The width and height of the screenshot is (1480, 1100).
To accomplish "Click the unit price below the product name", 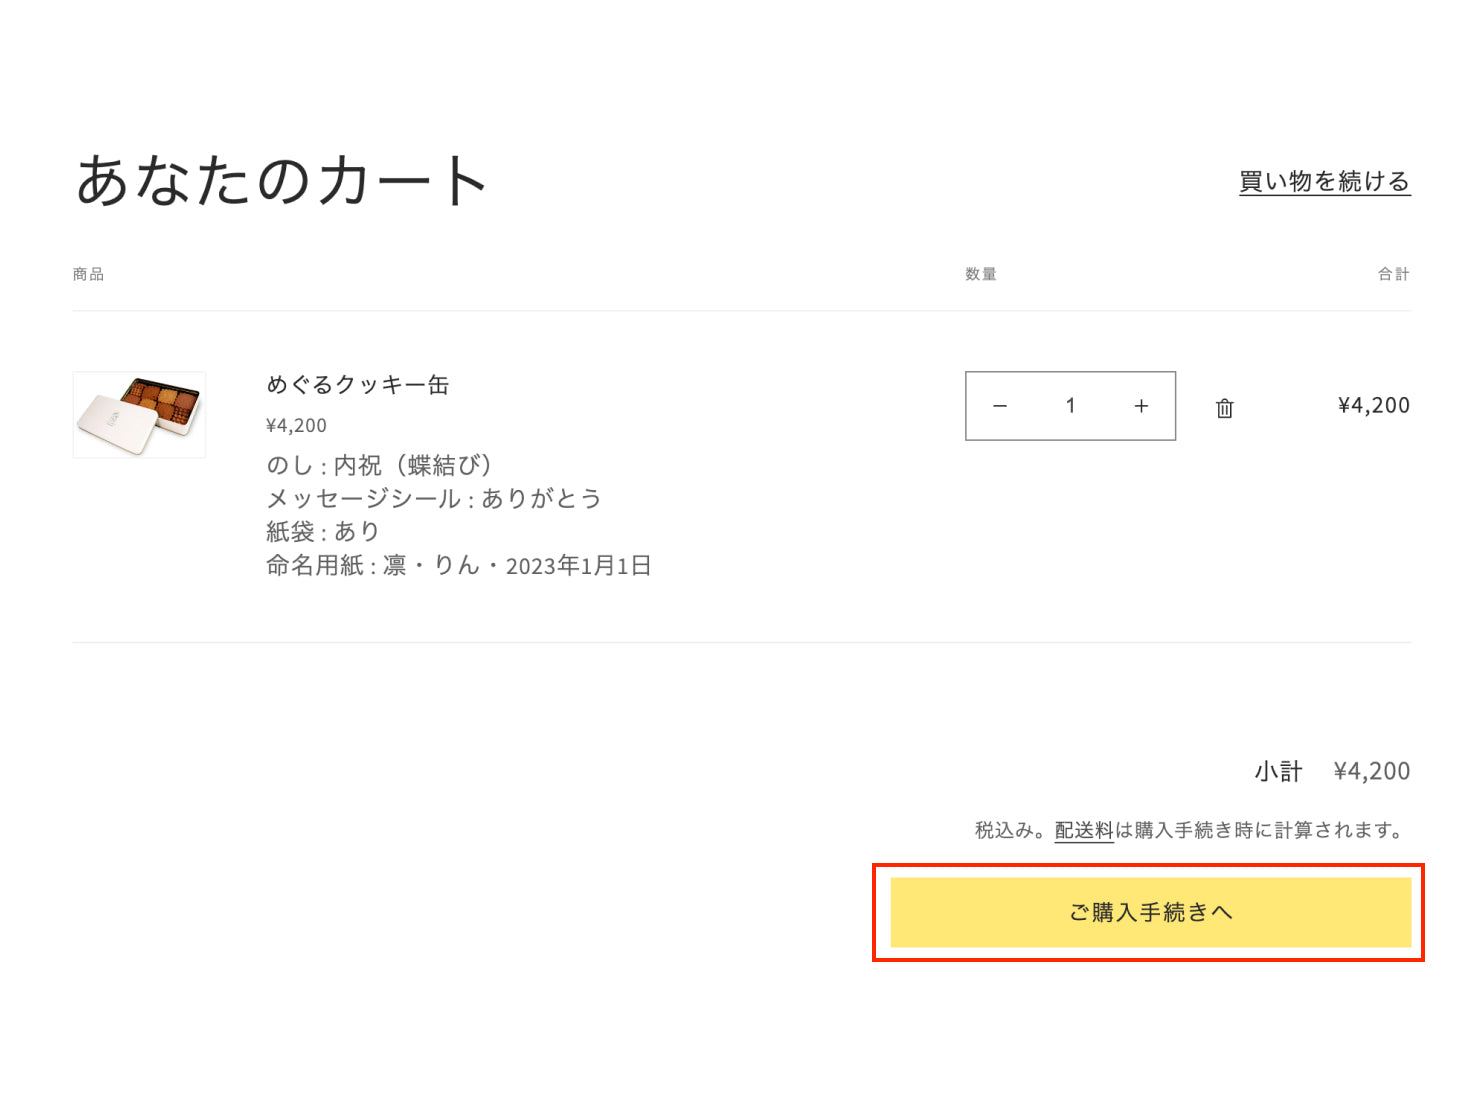I will [x=296, y=425].
